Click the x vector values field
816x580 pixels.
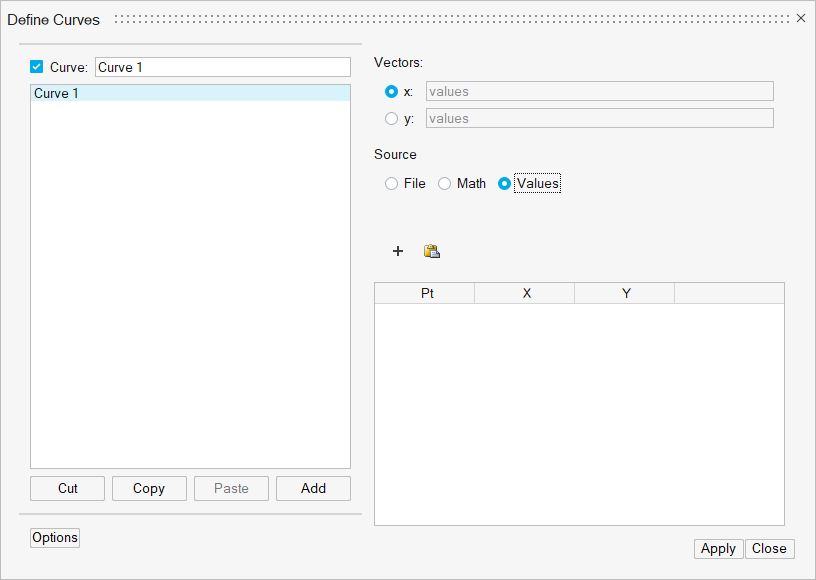[599, 91]
